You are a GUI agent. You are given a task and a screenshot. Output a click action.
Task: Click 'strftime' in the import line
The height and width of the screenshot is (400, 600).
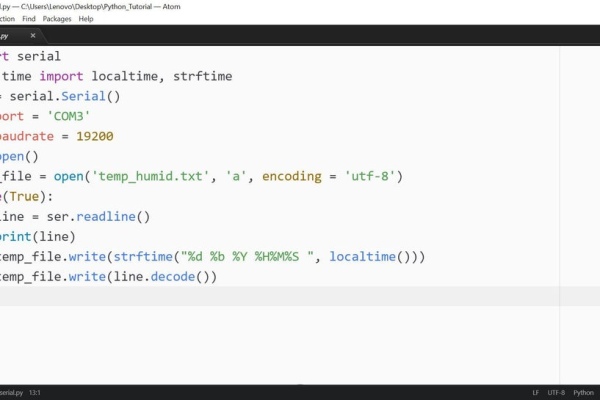pyautogui.click(x=202, y=76)
